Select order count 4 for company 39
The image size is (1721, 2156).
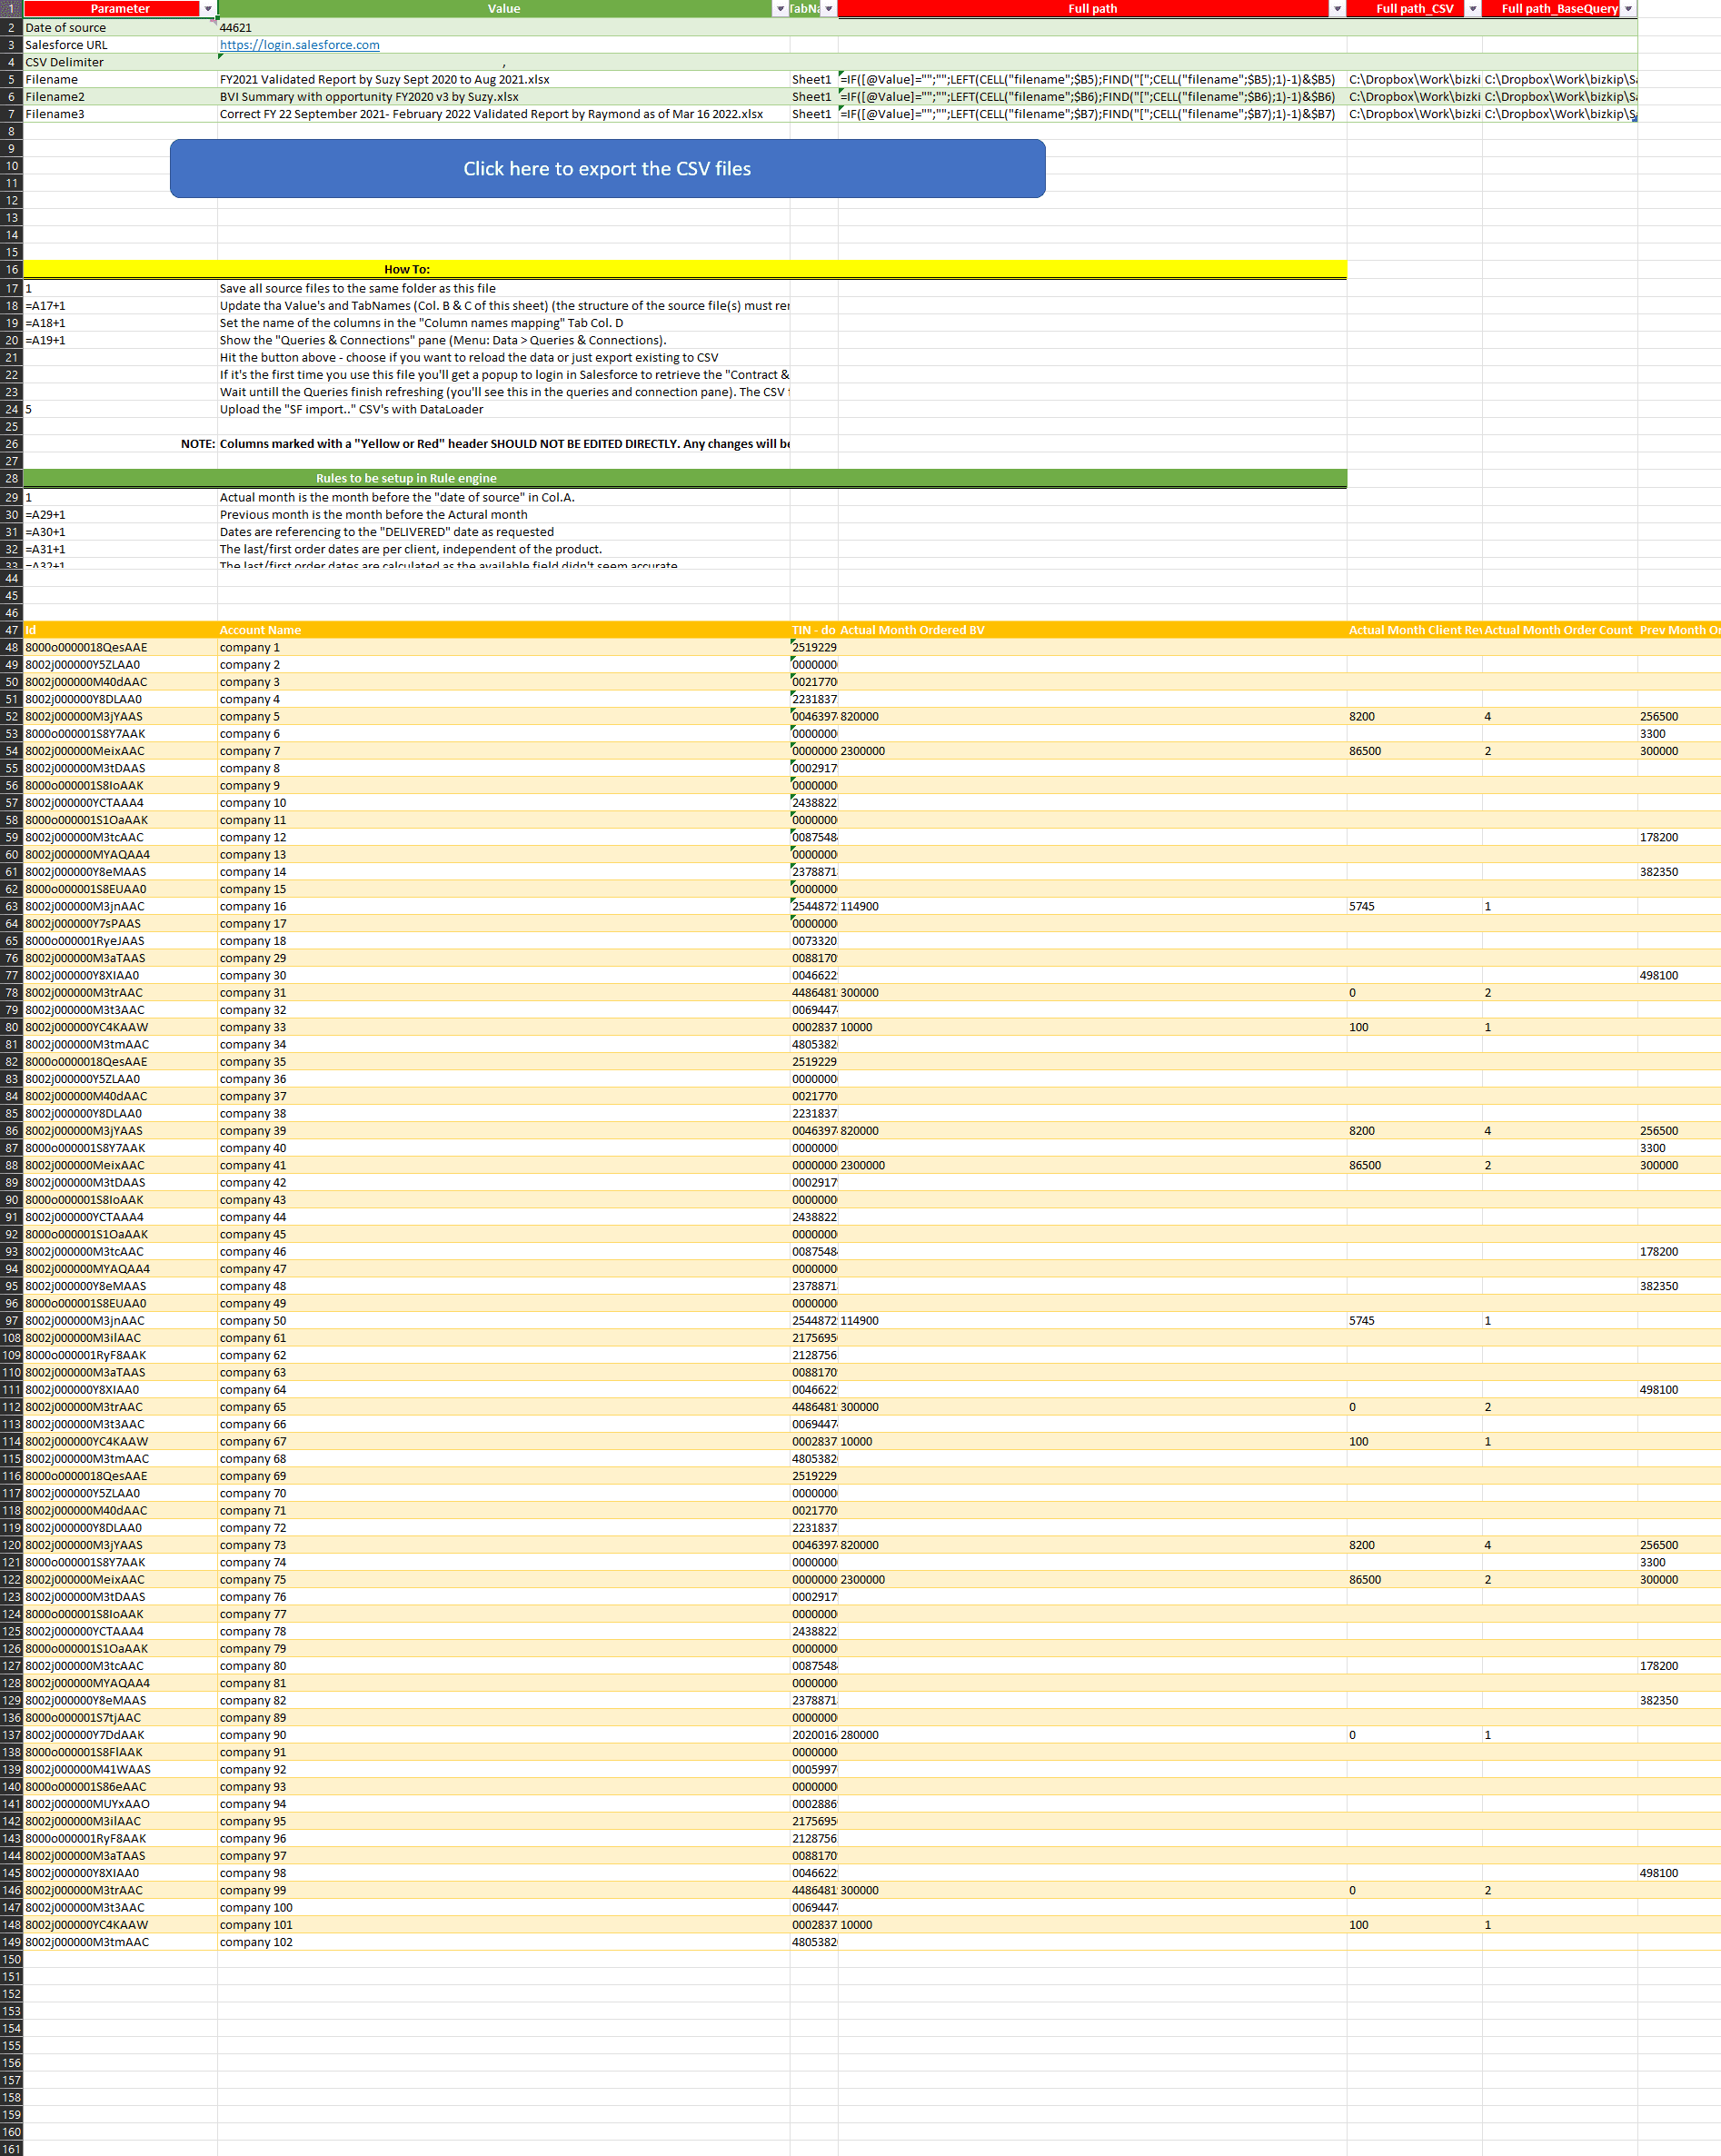point(1559,1131)
